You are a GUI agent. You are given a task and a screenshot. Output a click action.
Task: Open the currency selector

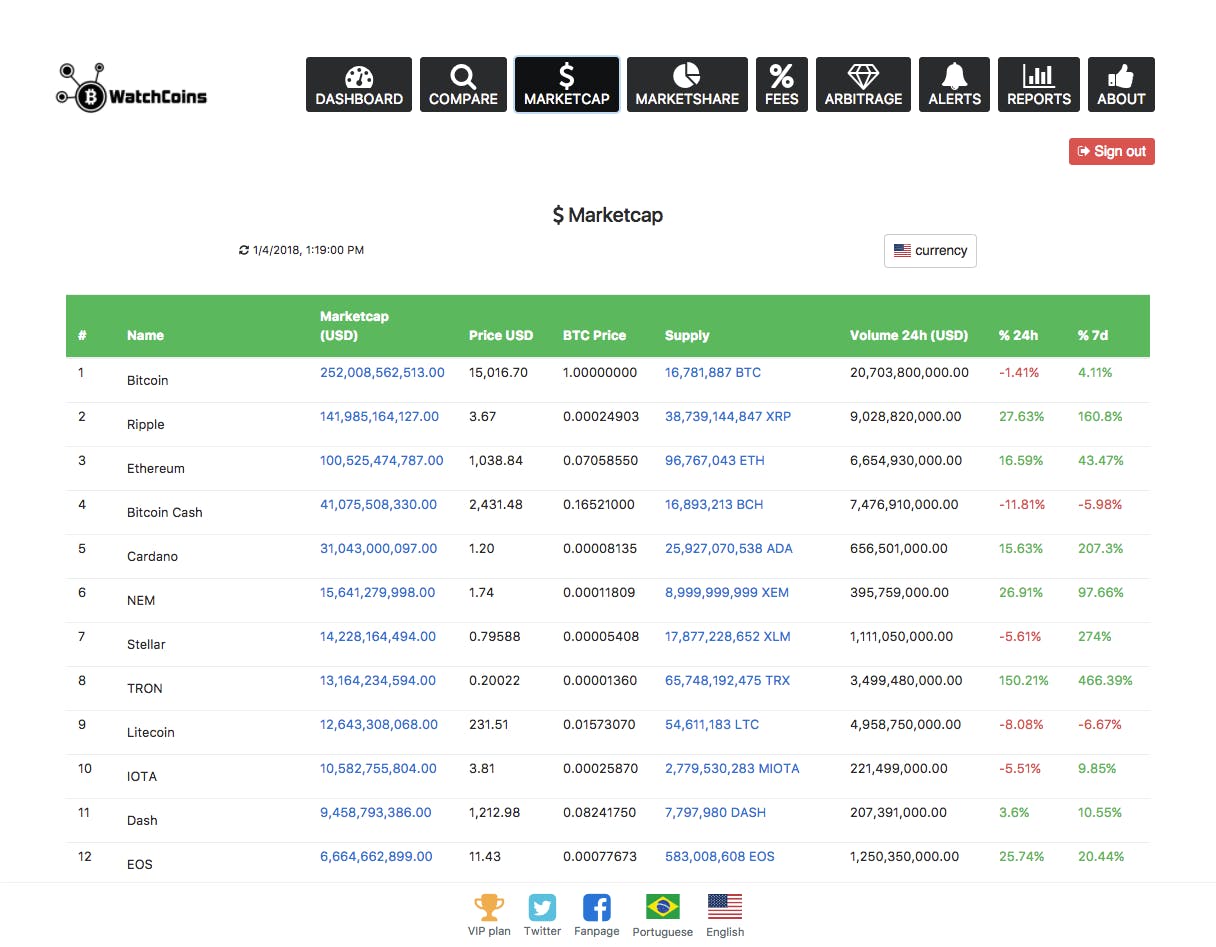point(930,251)
